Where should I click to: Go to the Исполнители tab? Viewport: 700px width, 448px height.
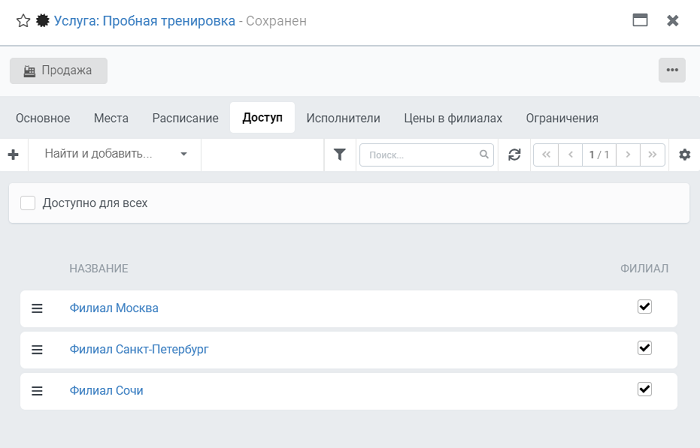343,118
